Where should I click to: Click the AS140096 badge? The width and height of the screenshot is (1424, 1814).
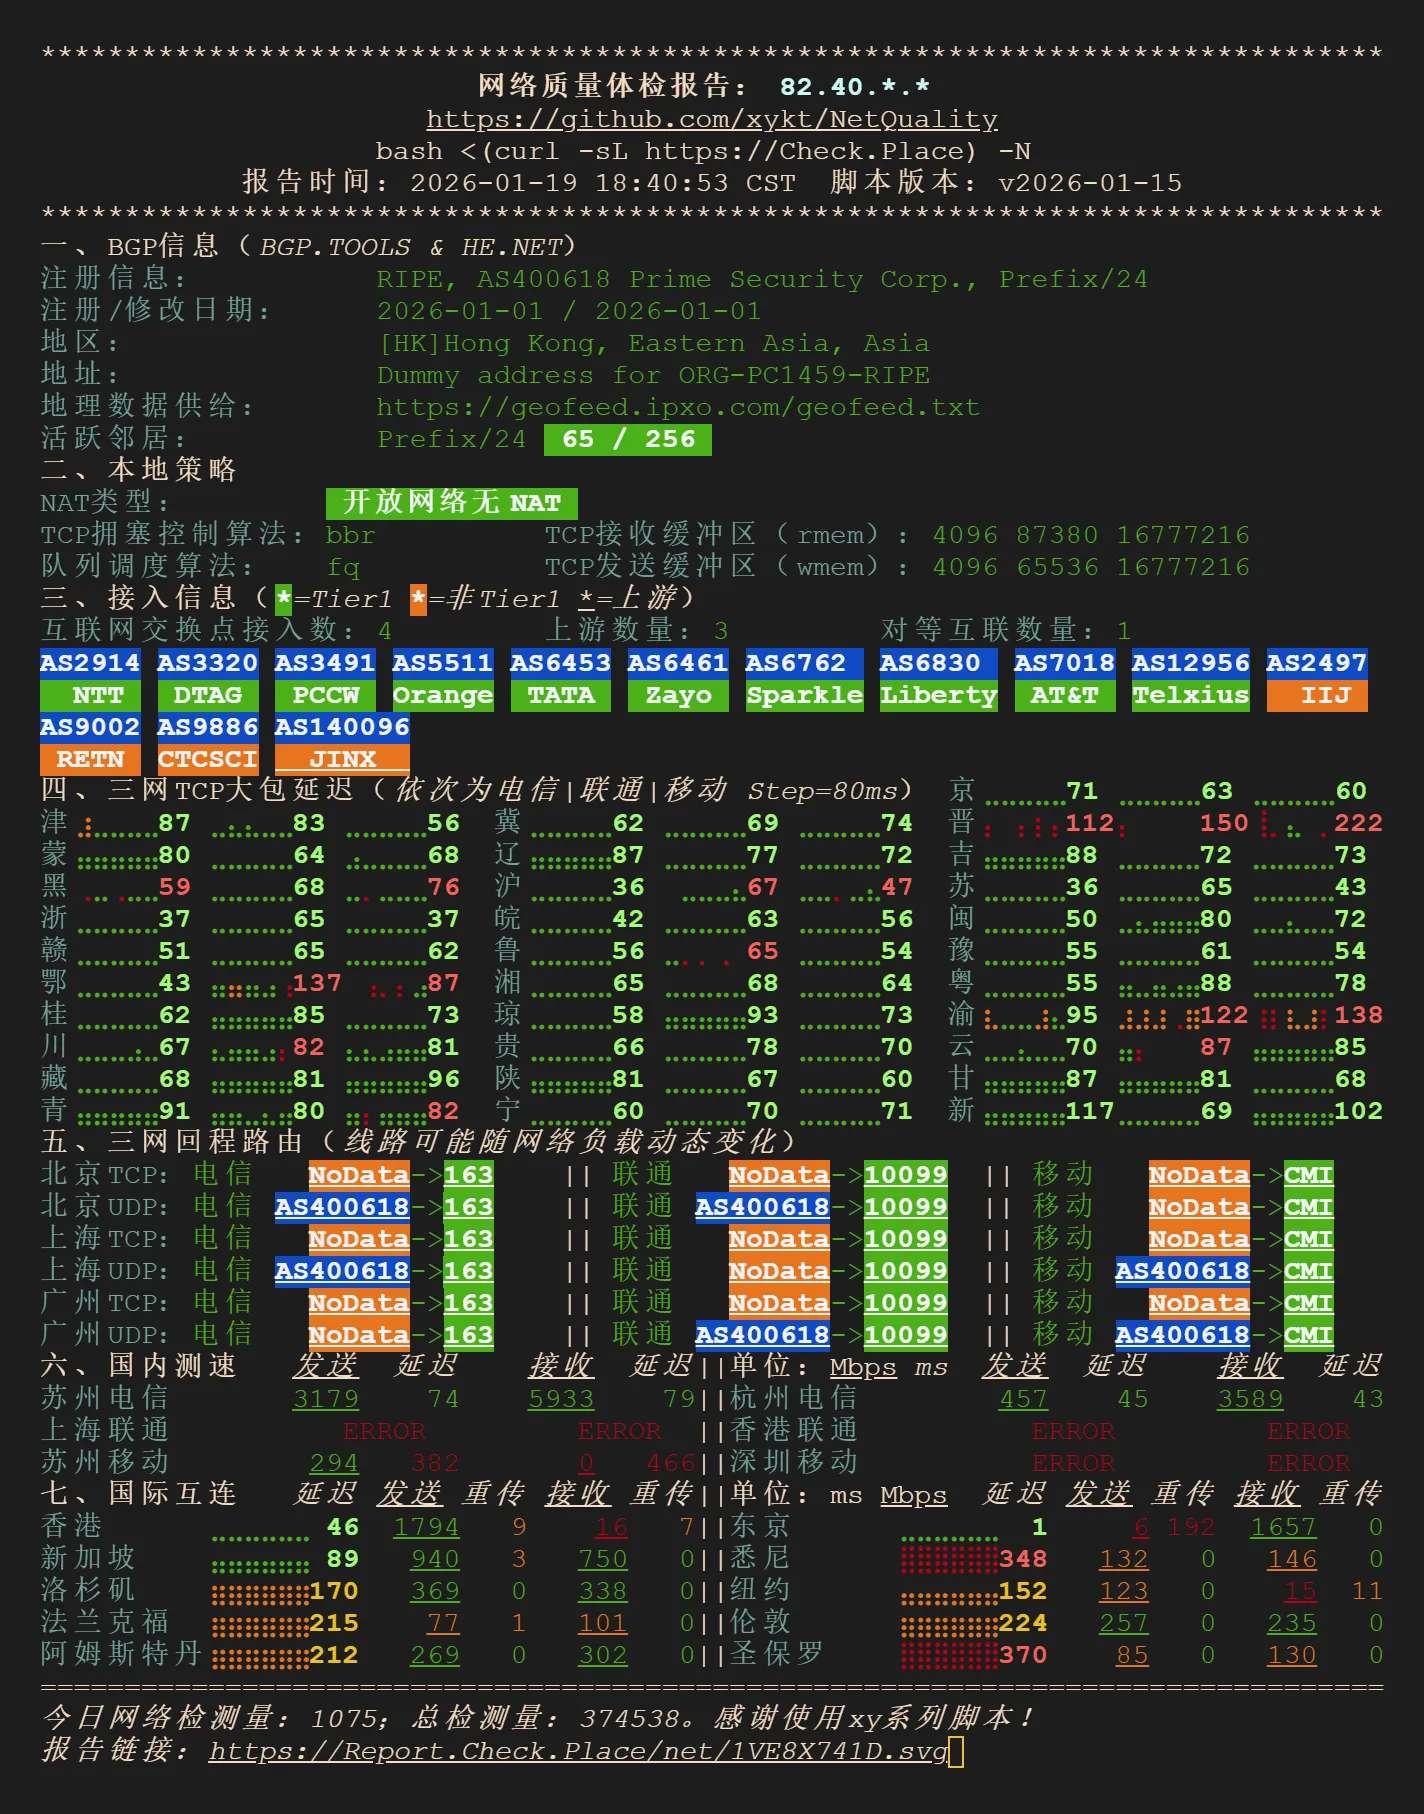342,727
